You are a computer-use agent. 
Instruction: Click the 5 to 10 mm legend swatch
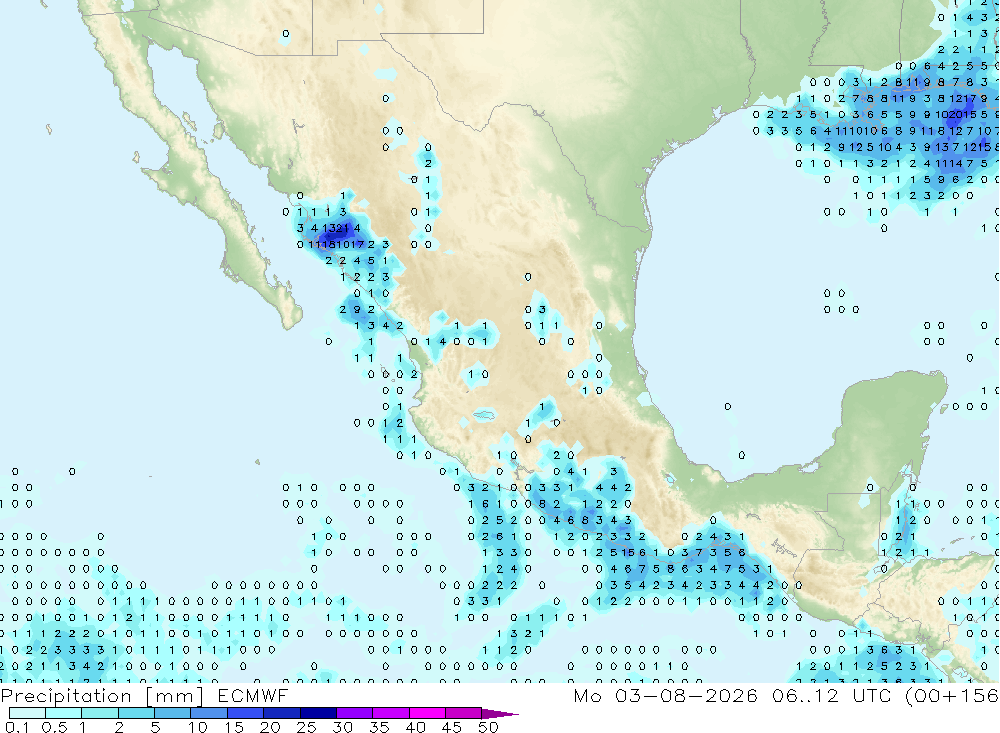(172, 713)
